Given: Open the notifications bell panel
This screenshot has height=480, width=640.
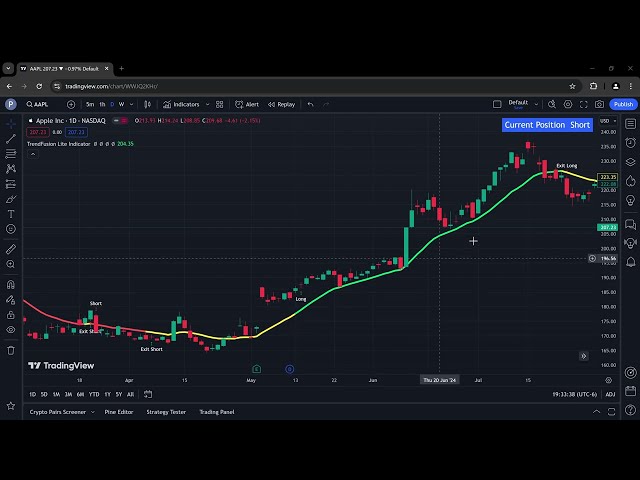Looking at the screenshot, I should coord(630,262).
